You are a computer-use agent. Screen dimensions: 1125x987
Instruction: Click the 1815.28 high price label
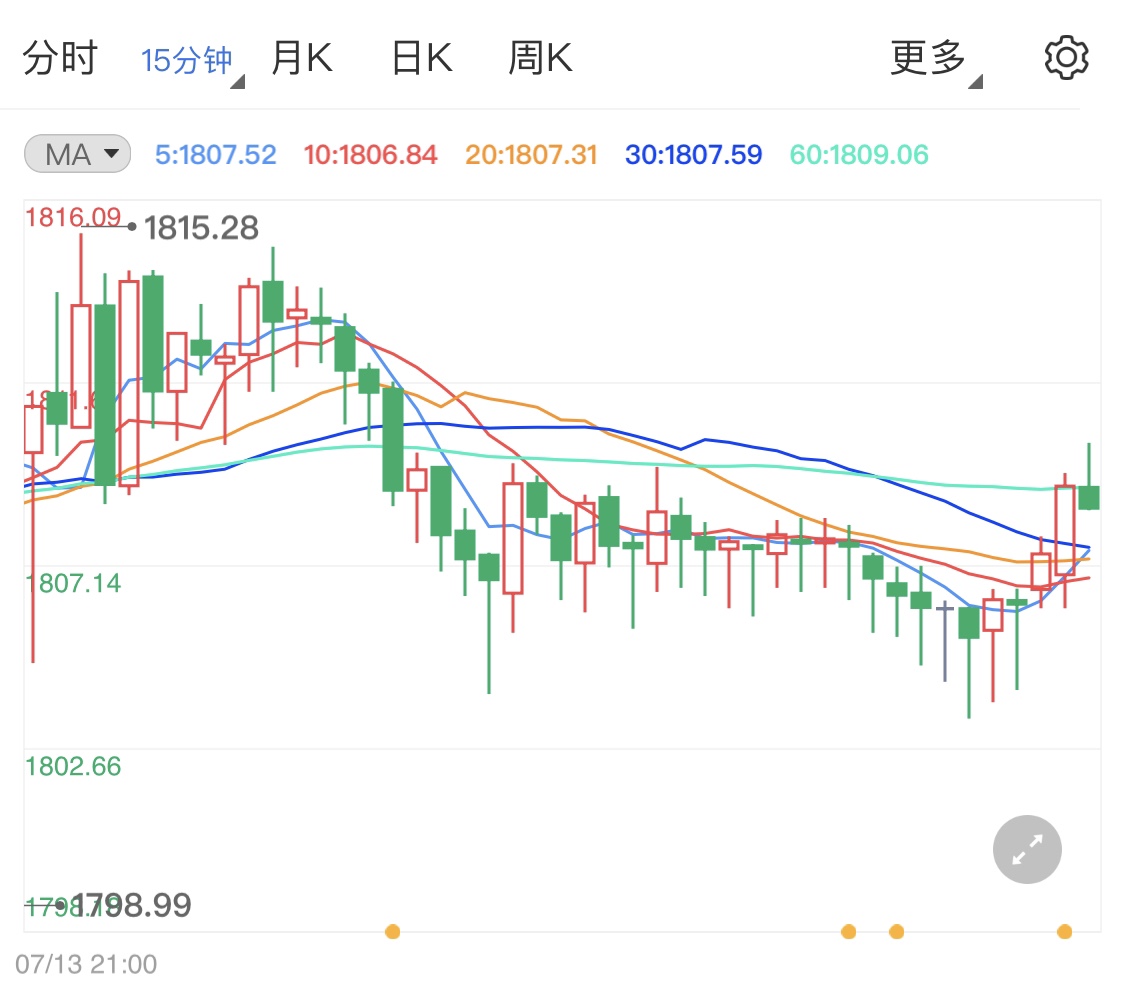click(201, 228)
